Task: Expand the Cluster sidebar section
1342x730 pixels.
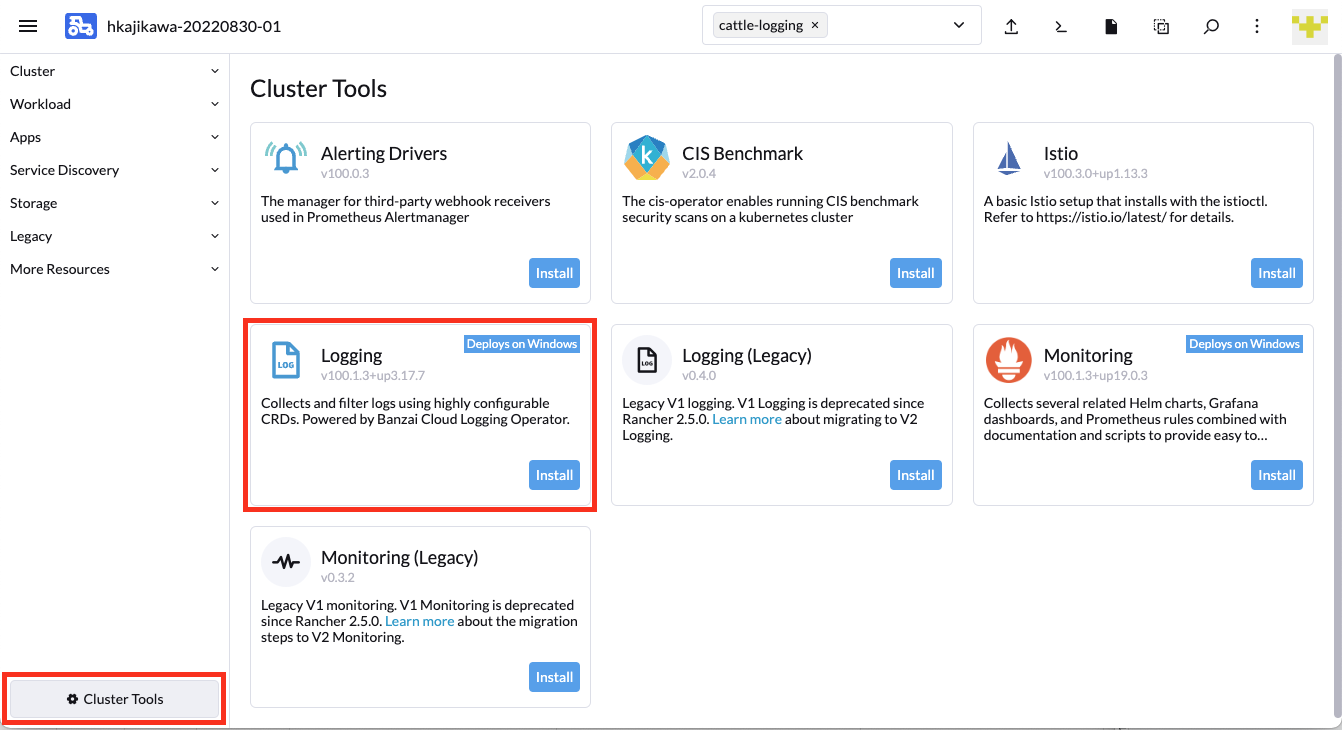Action: (115, 71)
